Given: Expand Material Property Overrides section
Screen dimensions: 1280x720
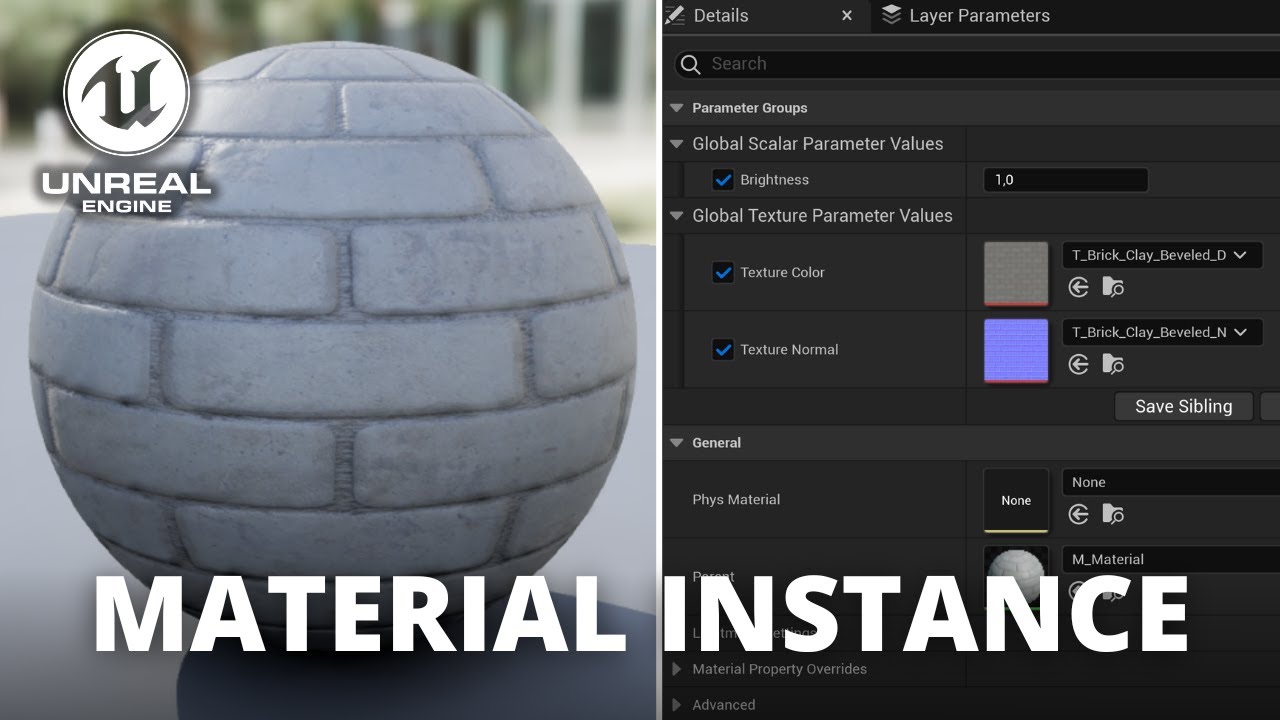Looking at the screenshot, I should [677, 669].
